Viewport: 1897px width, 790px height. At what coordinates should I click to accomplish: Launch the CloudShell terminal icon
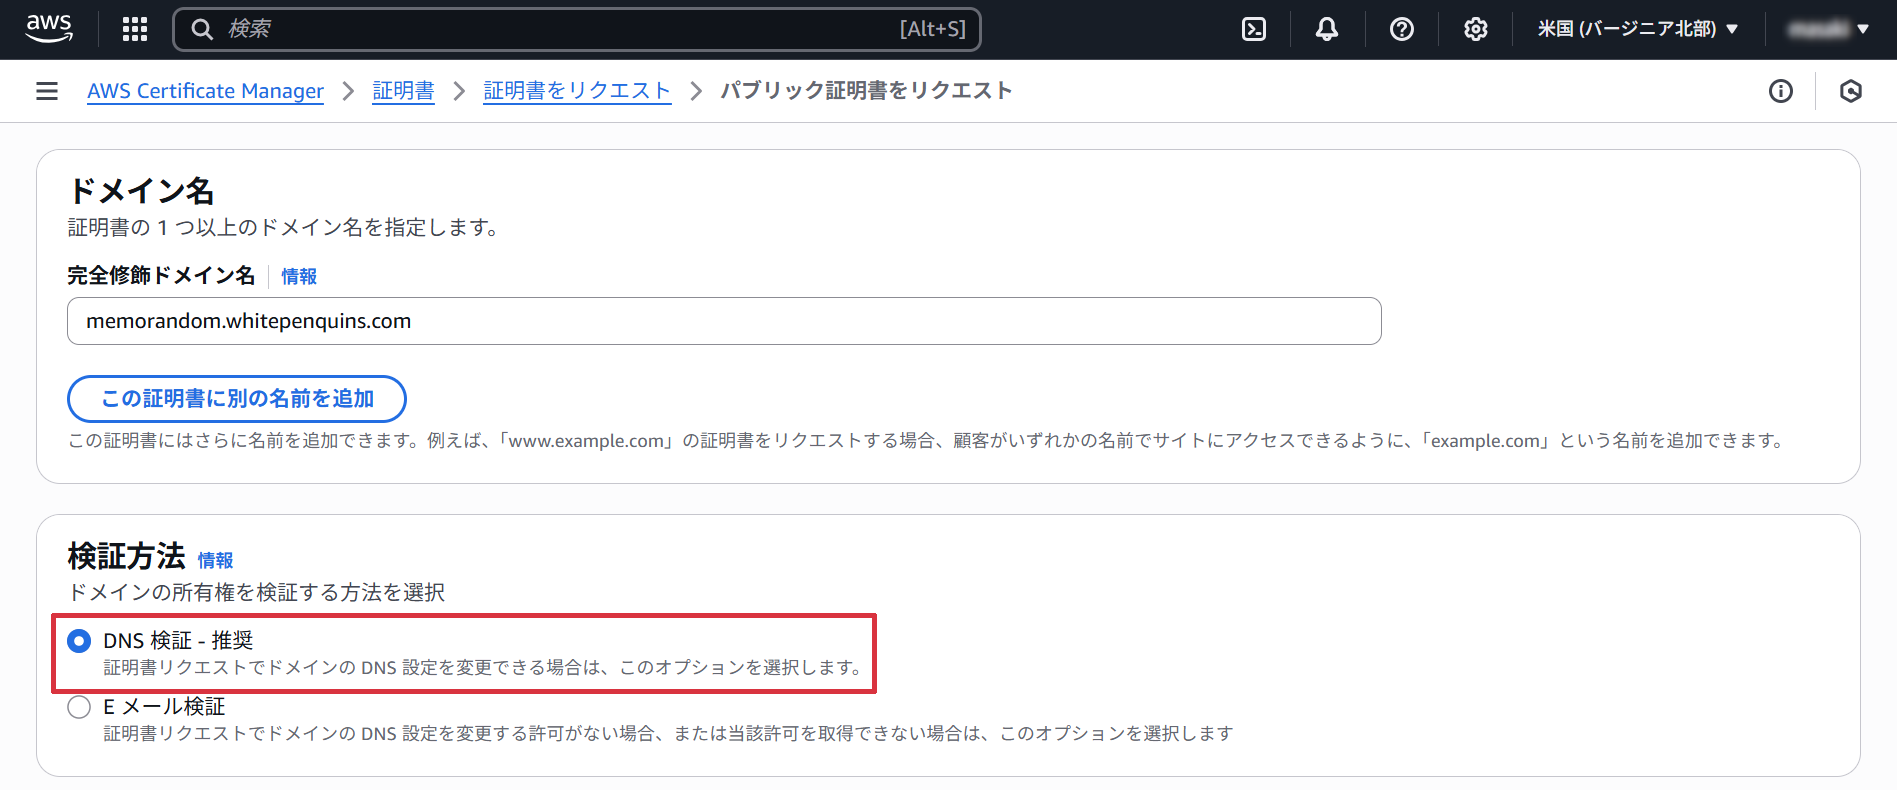(x=1253, y=29)
